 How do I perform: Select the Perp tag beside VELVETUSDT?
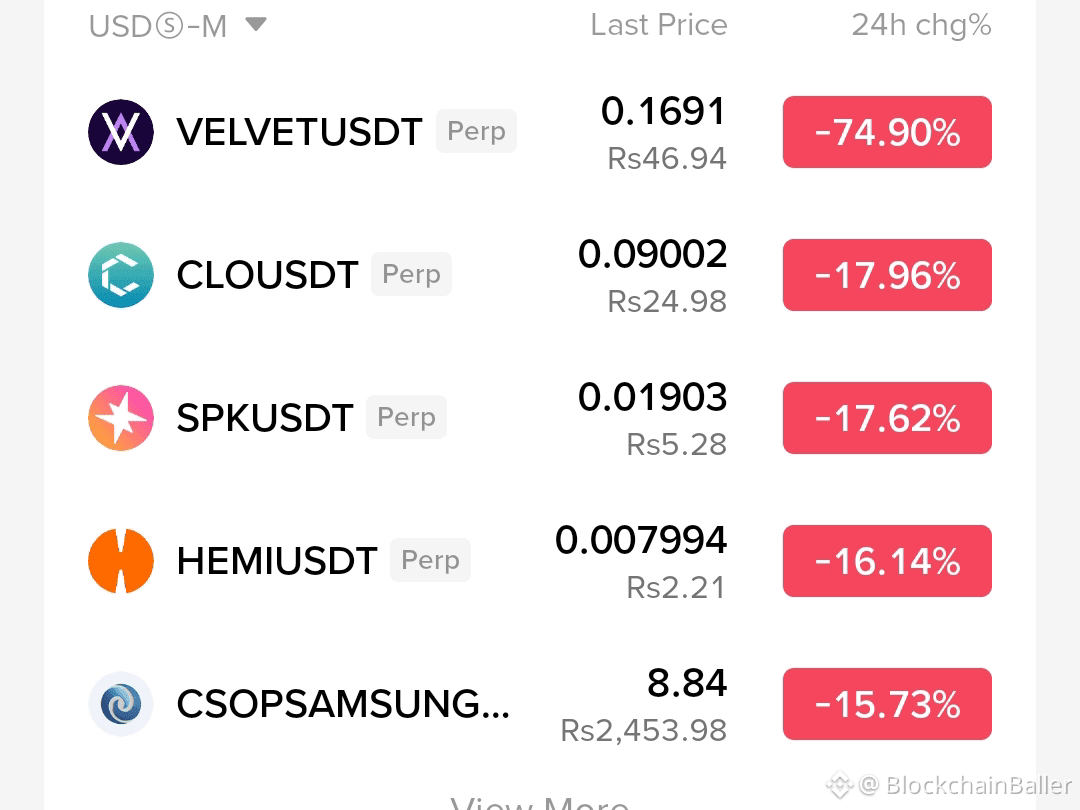(476, 131)
